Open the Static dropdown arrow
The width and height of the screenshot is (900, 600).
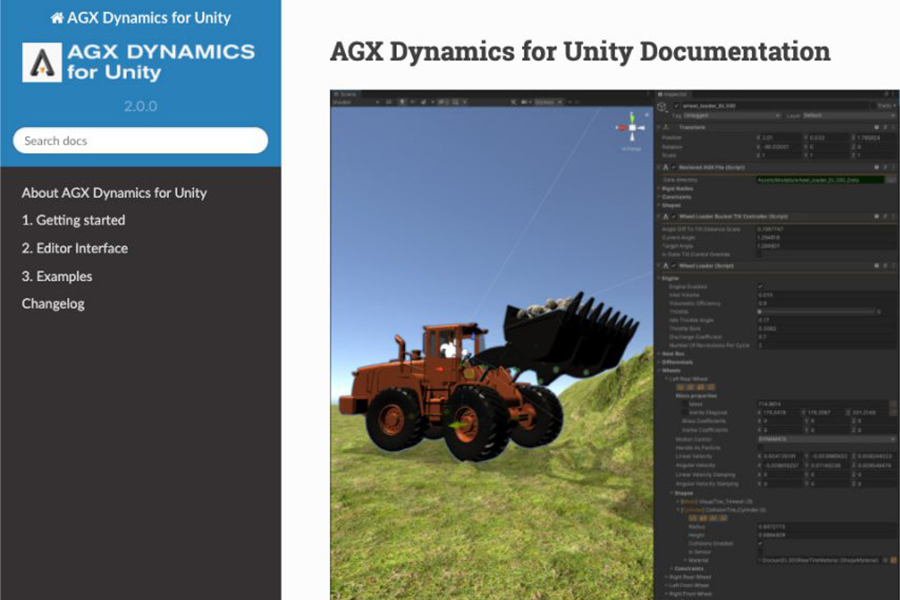894,106
